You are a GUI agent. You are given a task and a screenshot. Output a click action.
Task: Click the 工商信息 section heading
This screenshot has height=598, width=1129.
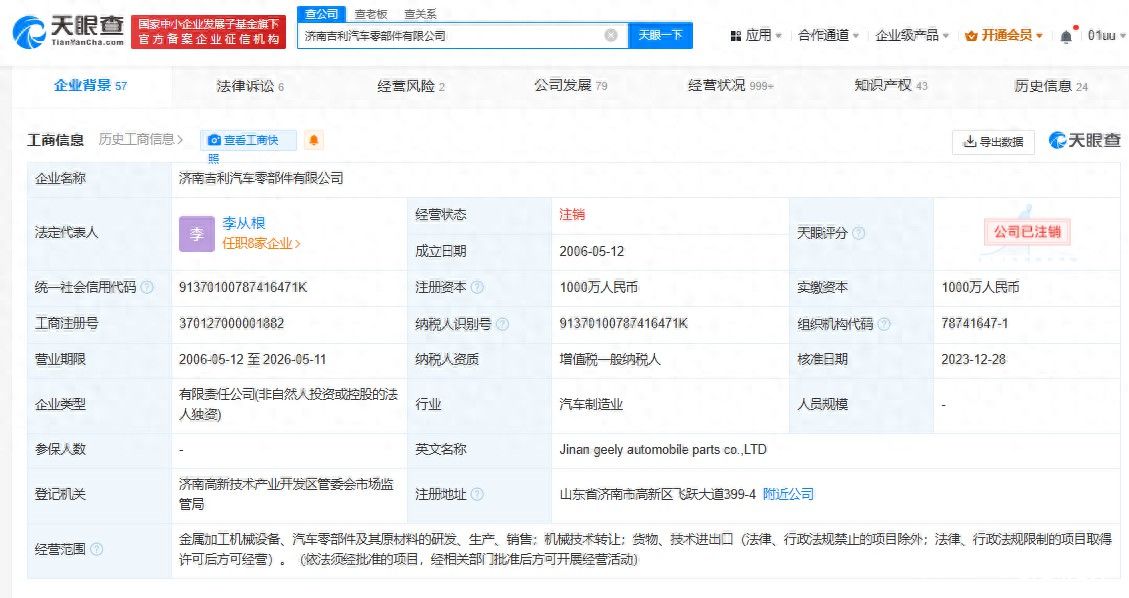55,140
